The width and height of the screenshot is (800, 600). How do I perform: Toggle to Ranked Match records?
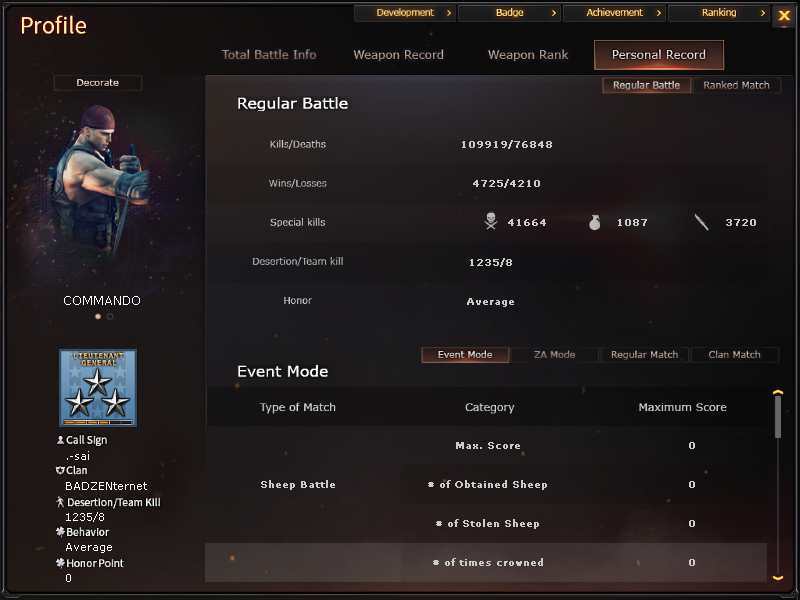(x=736, y=85)
